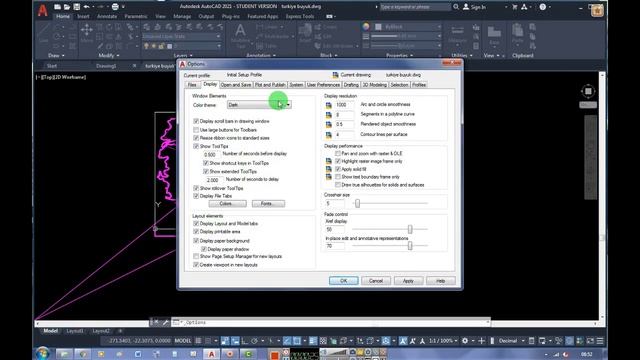Click the command line customize wrench icon
The width and height of the screenshot is (640, 360).
(165, 322)
